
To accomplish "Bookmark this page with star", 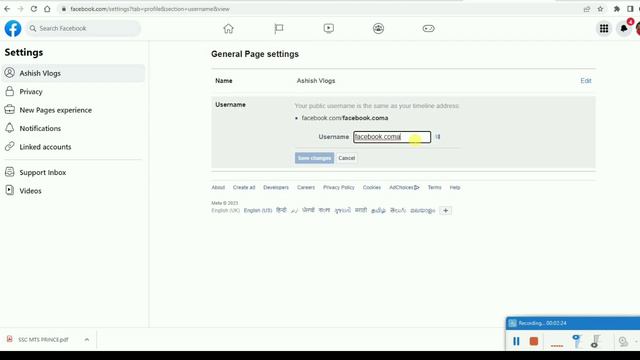I will pyautogui.click(x=600, y=9).
